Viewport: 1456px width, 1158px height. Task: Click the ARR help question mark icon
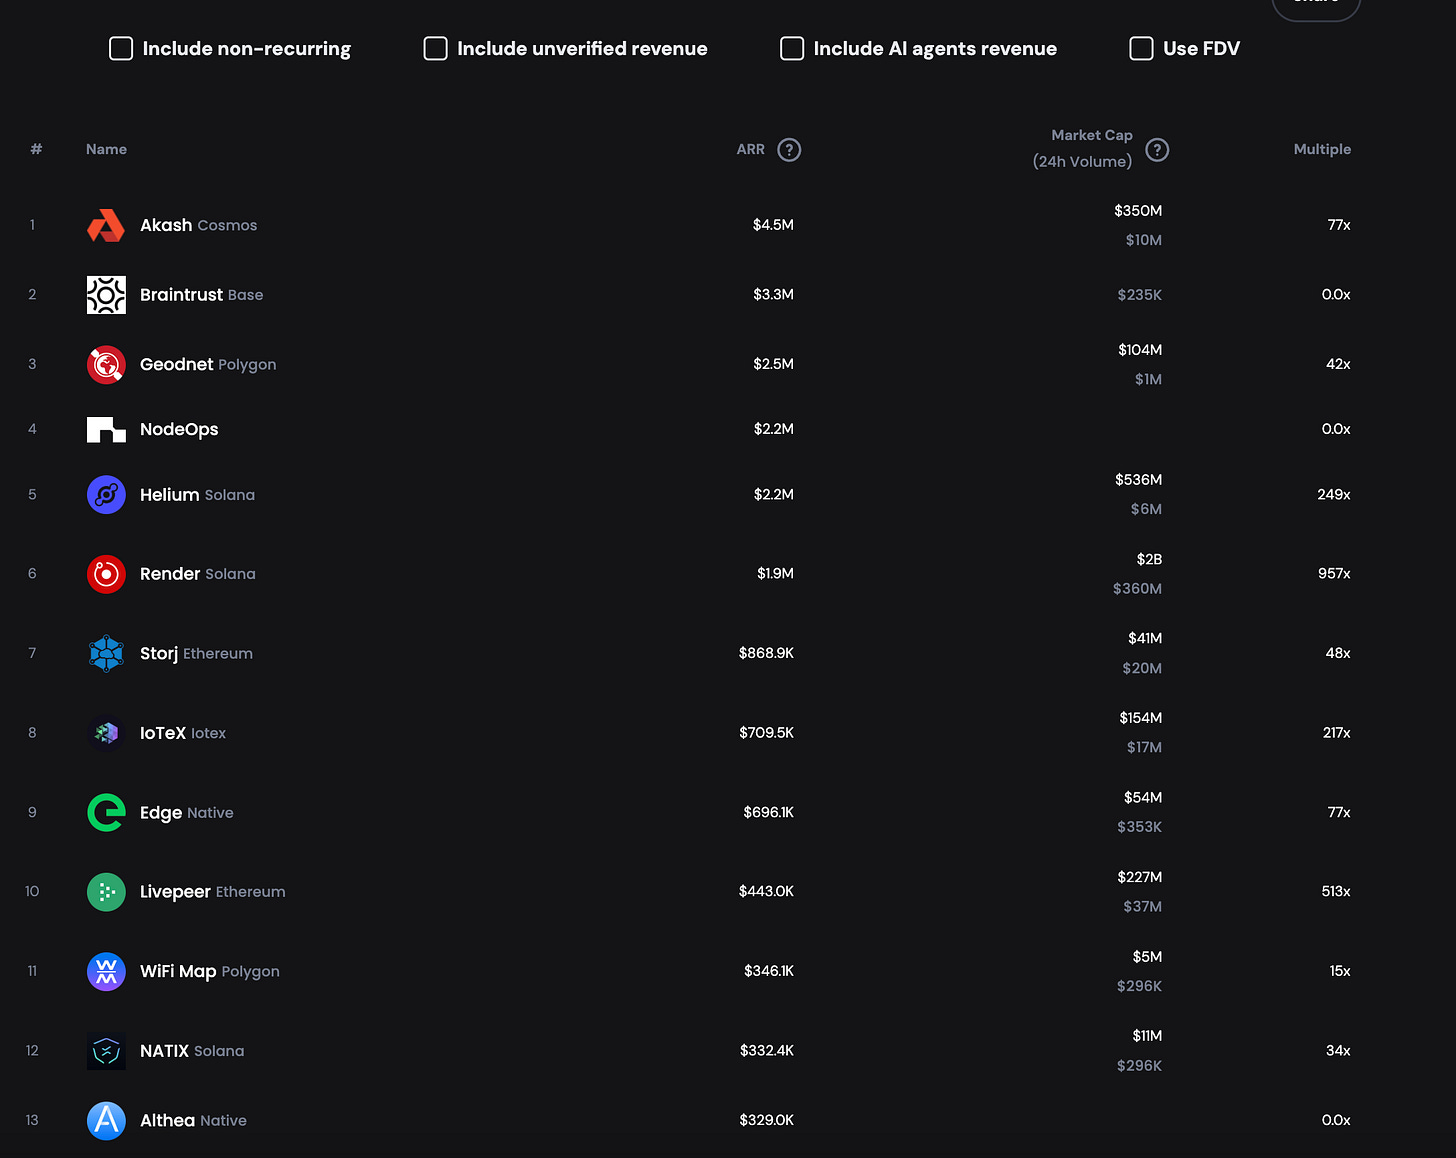point(789,150)
